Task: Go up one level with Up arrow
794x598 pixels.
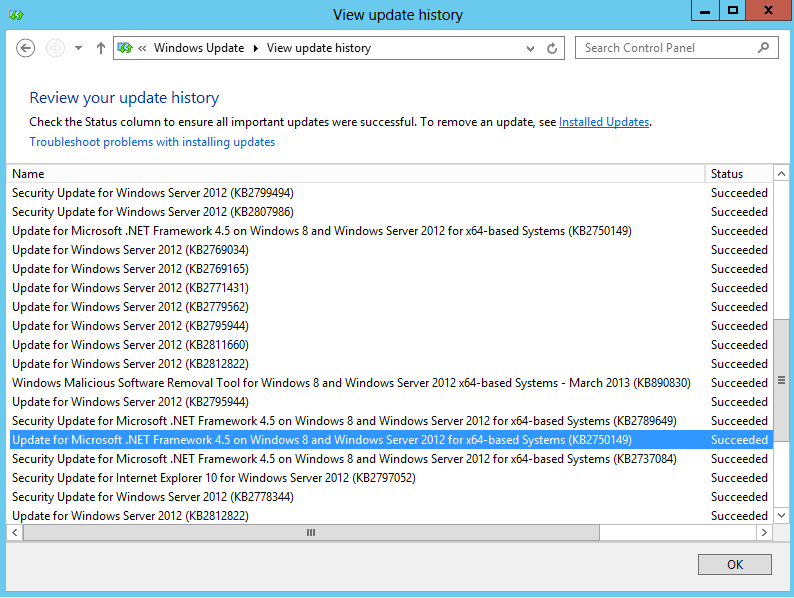Action: 101,48
